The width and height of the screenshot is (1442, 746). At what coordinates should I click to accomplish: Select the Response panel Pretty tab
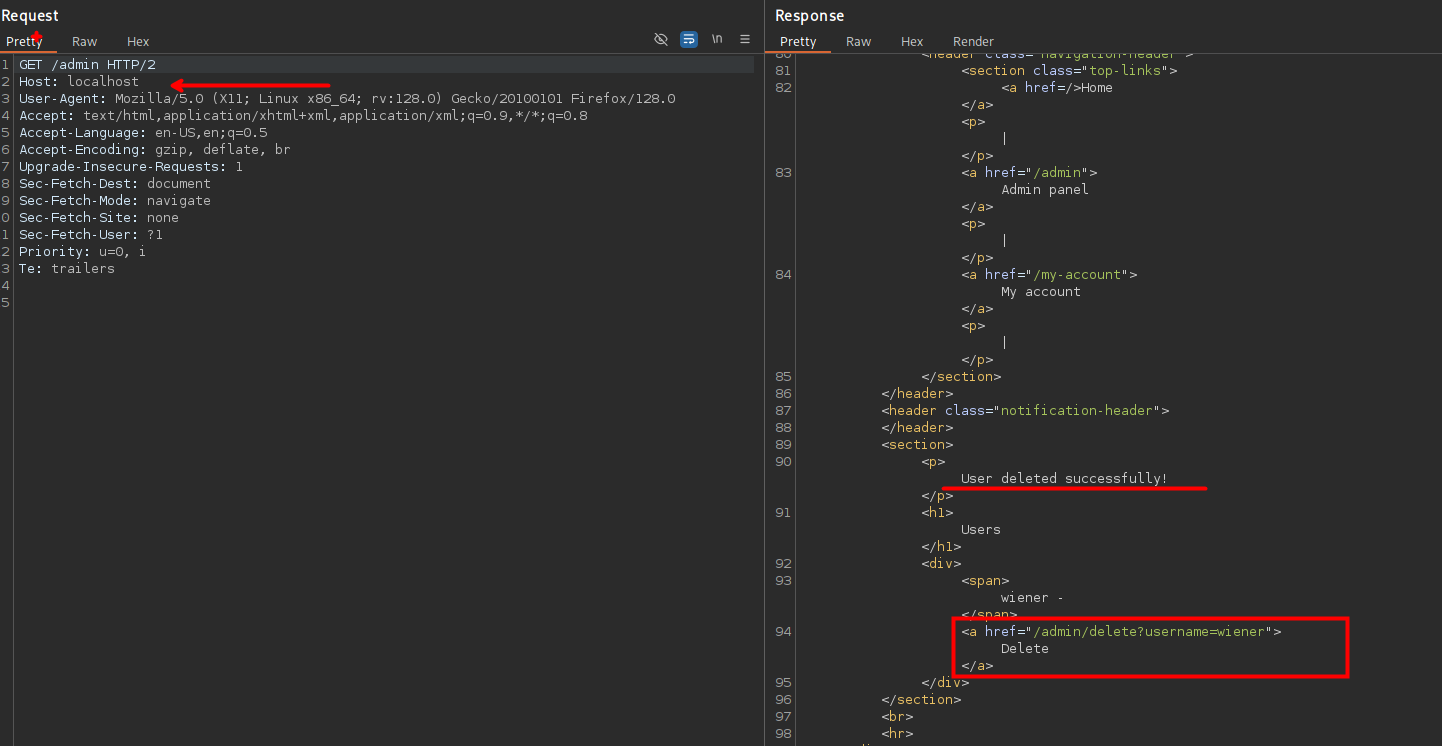point(798,41)
